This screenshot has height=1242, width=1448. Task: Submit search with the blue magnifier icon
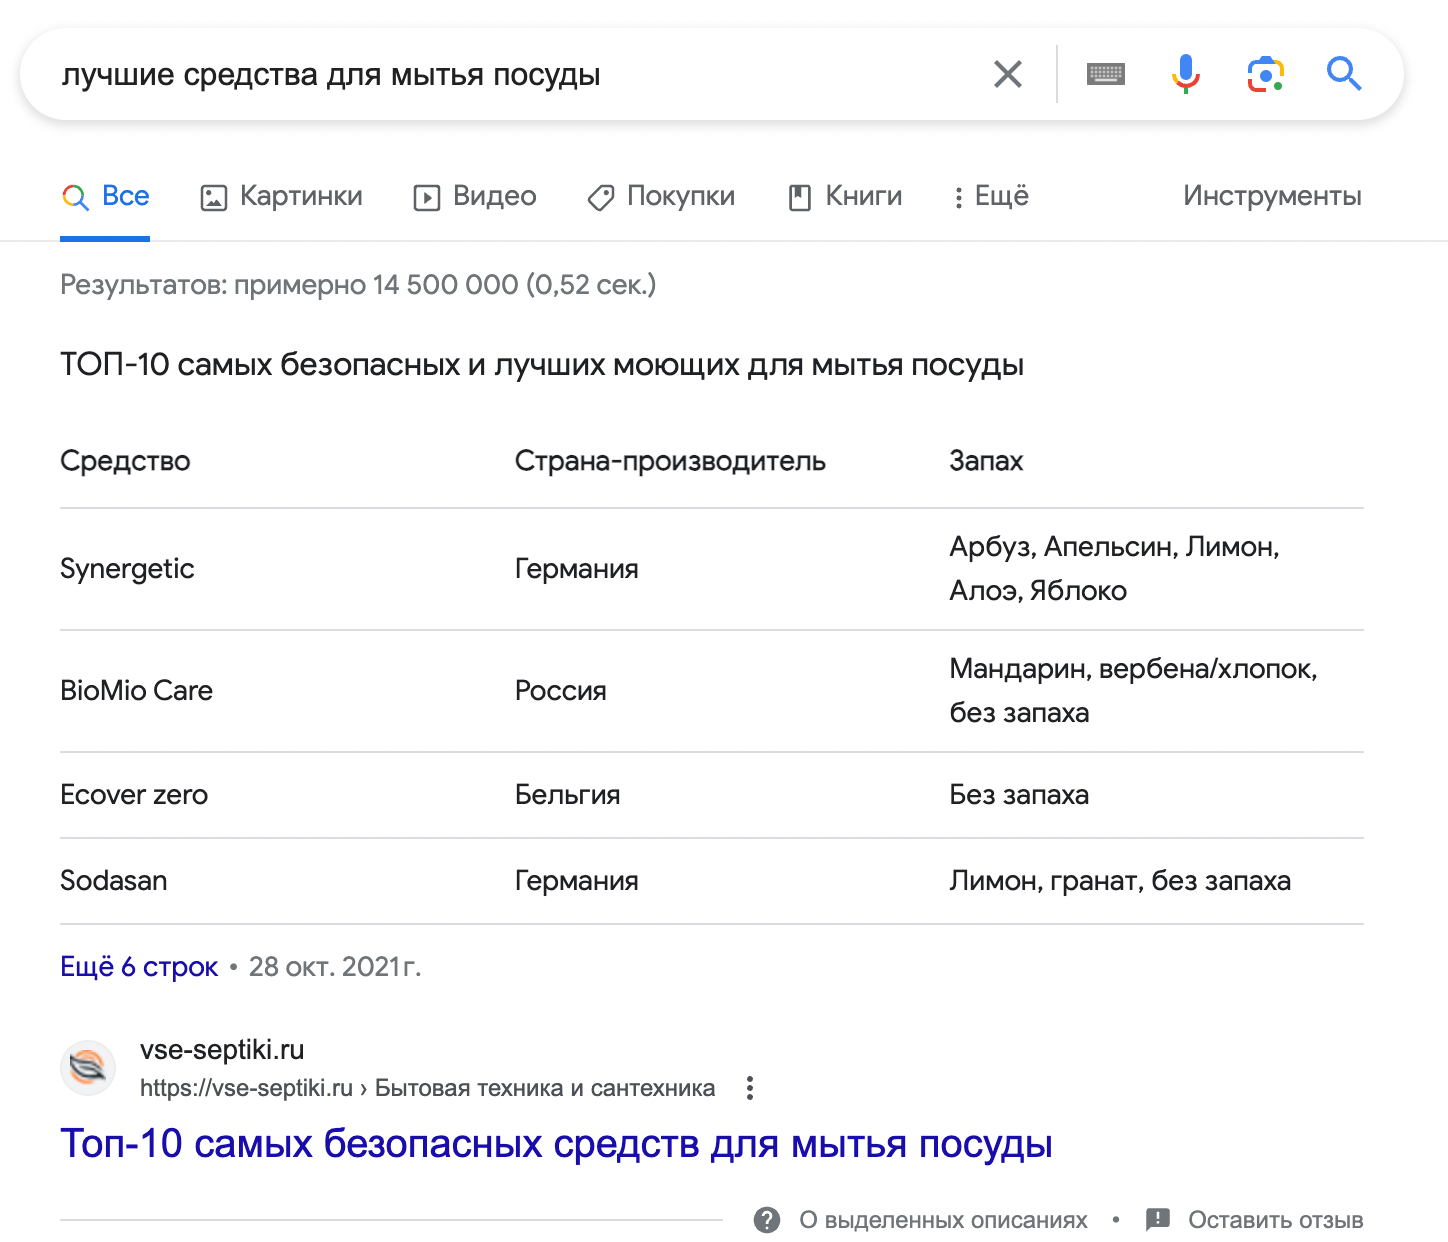tap(1344, 74)
